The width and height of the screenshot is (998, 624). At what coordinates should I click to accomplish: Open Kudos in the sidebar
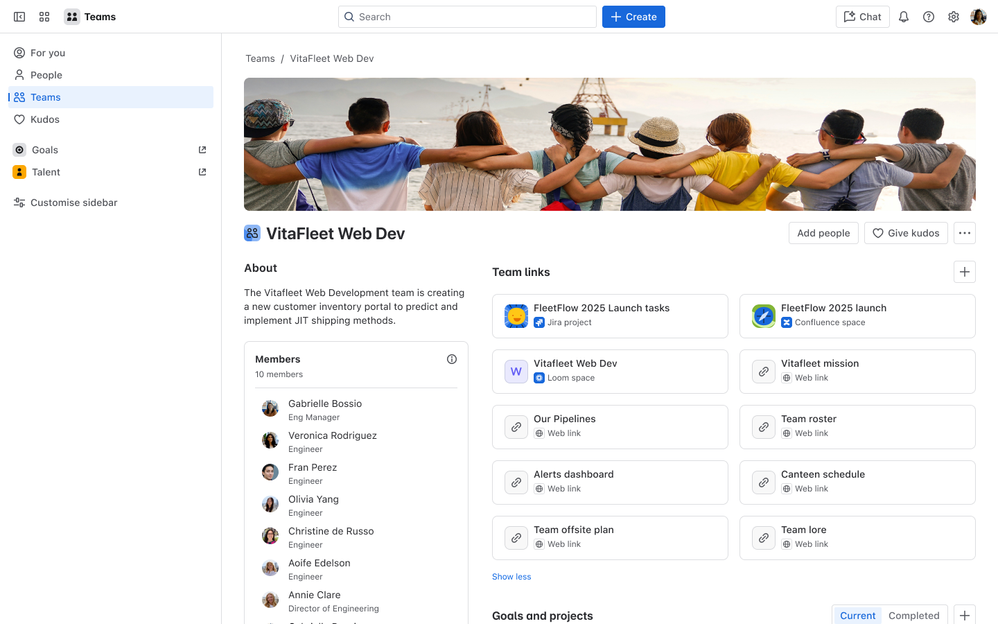click(x=111, y=120)
